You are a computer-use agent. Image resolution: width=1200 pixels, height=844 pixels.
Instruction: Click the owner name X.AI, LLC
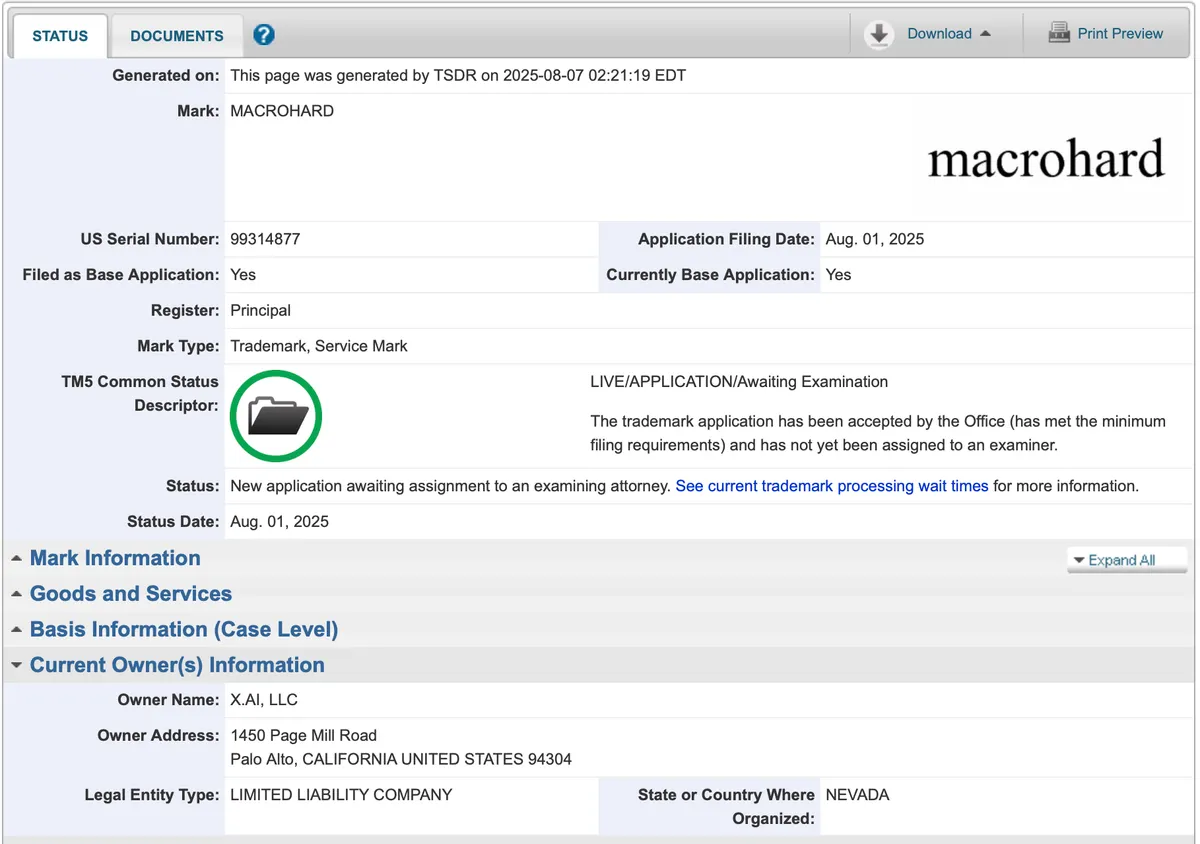[x=264, y=700]
